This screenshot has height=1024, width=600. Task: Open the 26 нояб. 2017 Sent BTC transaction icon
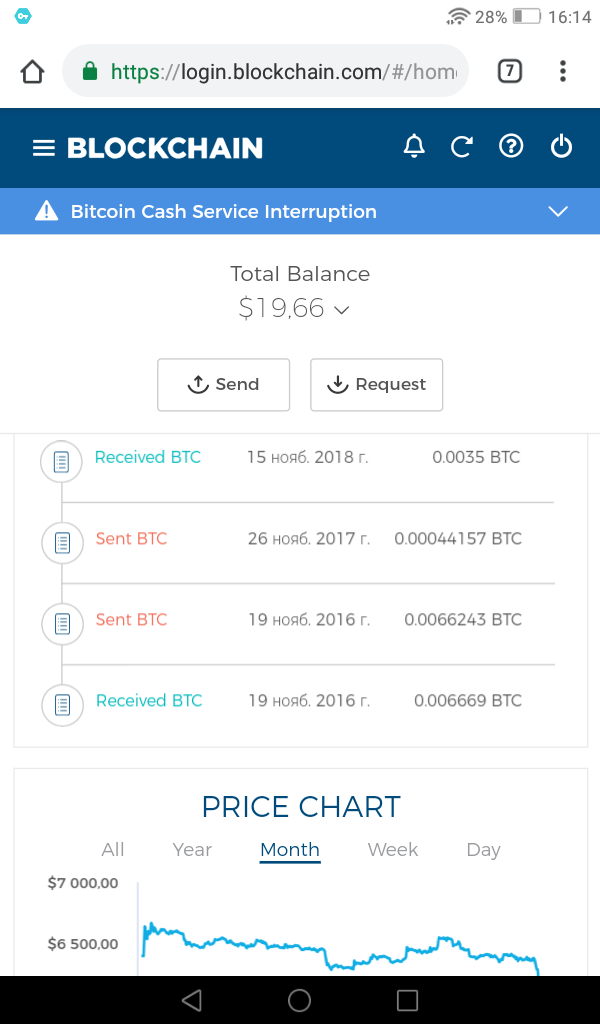pyautogui.click(x=61, y=543)
